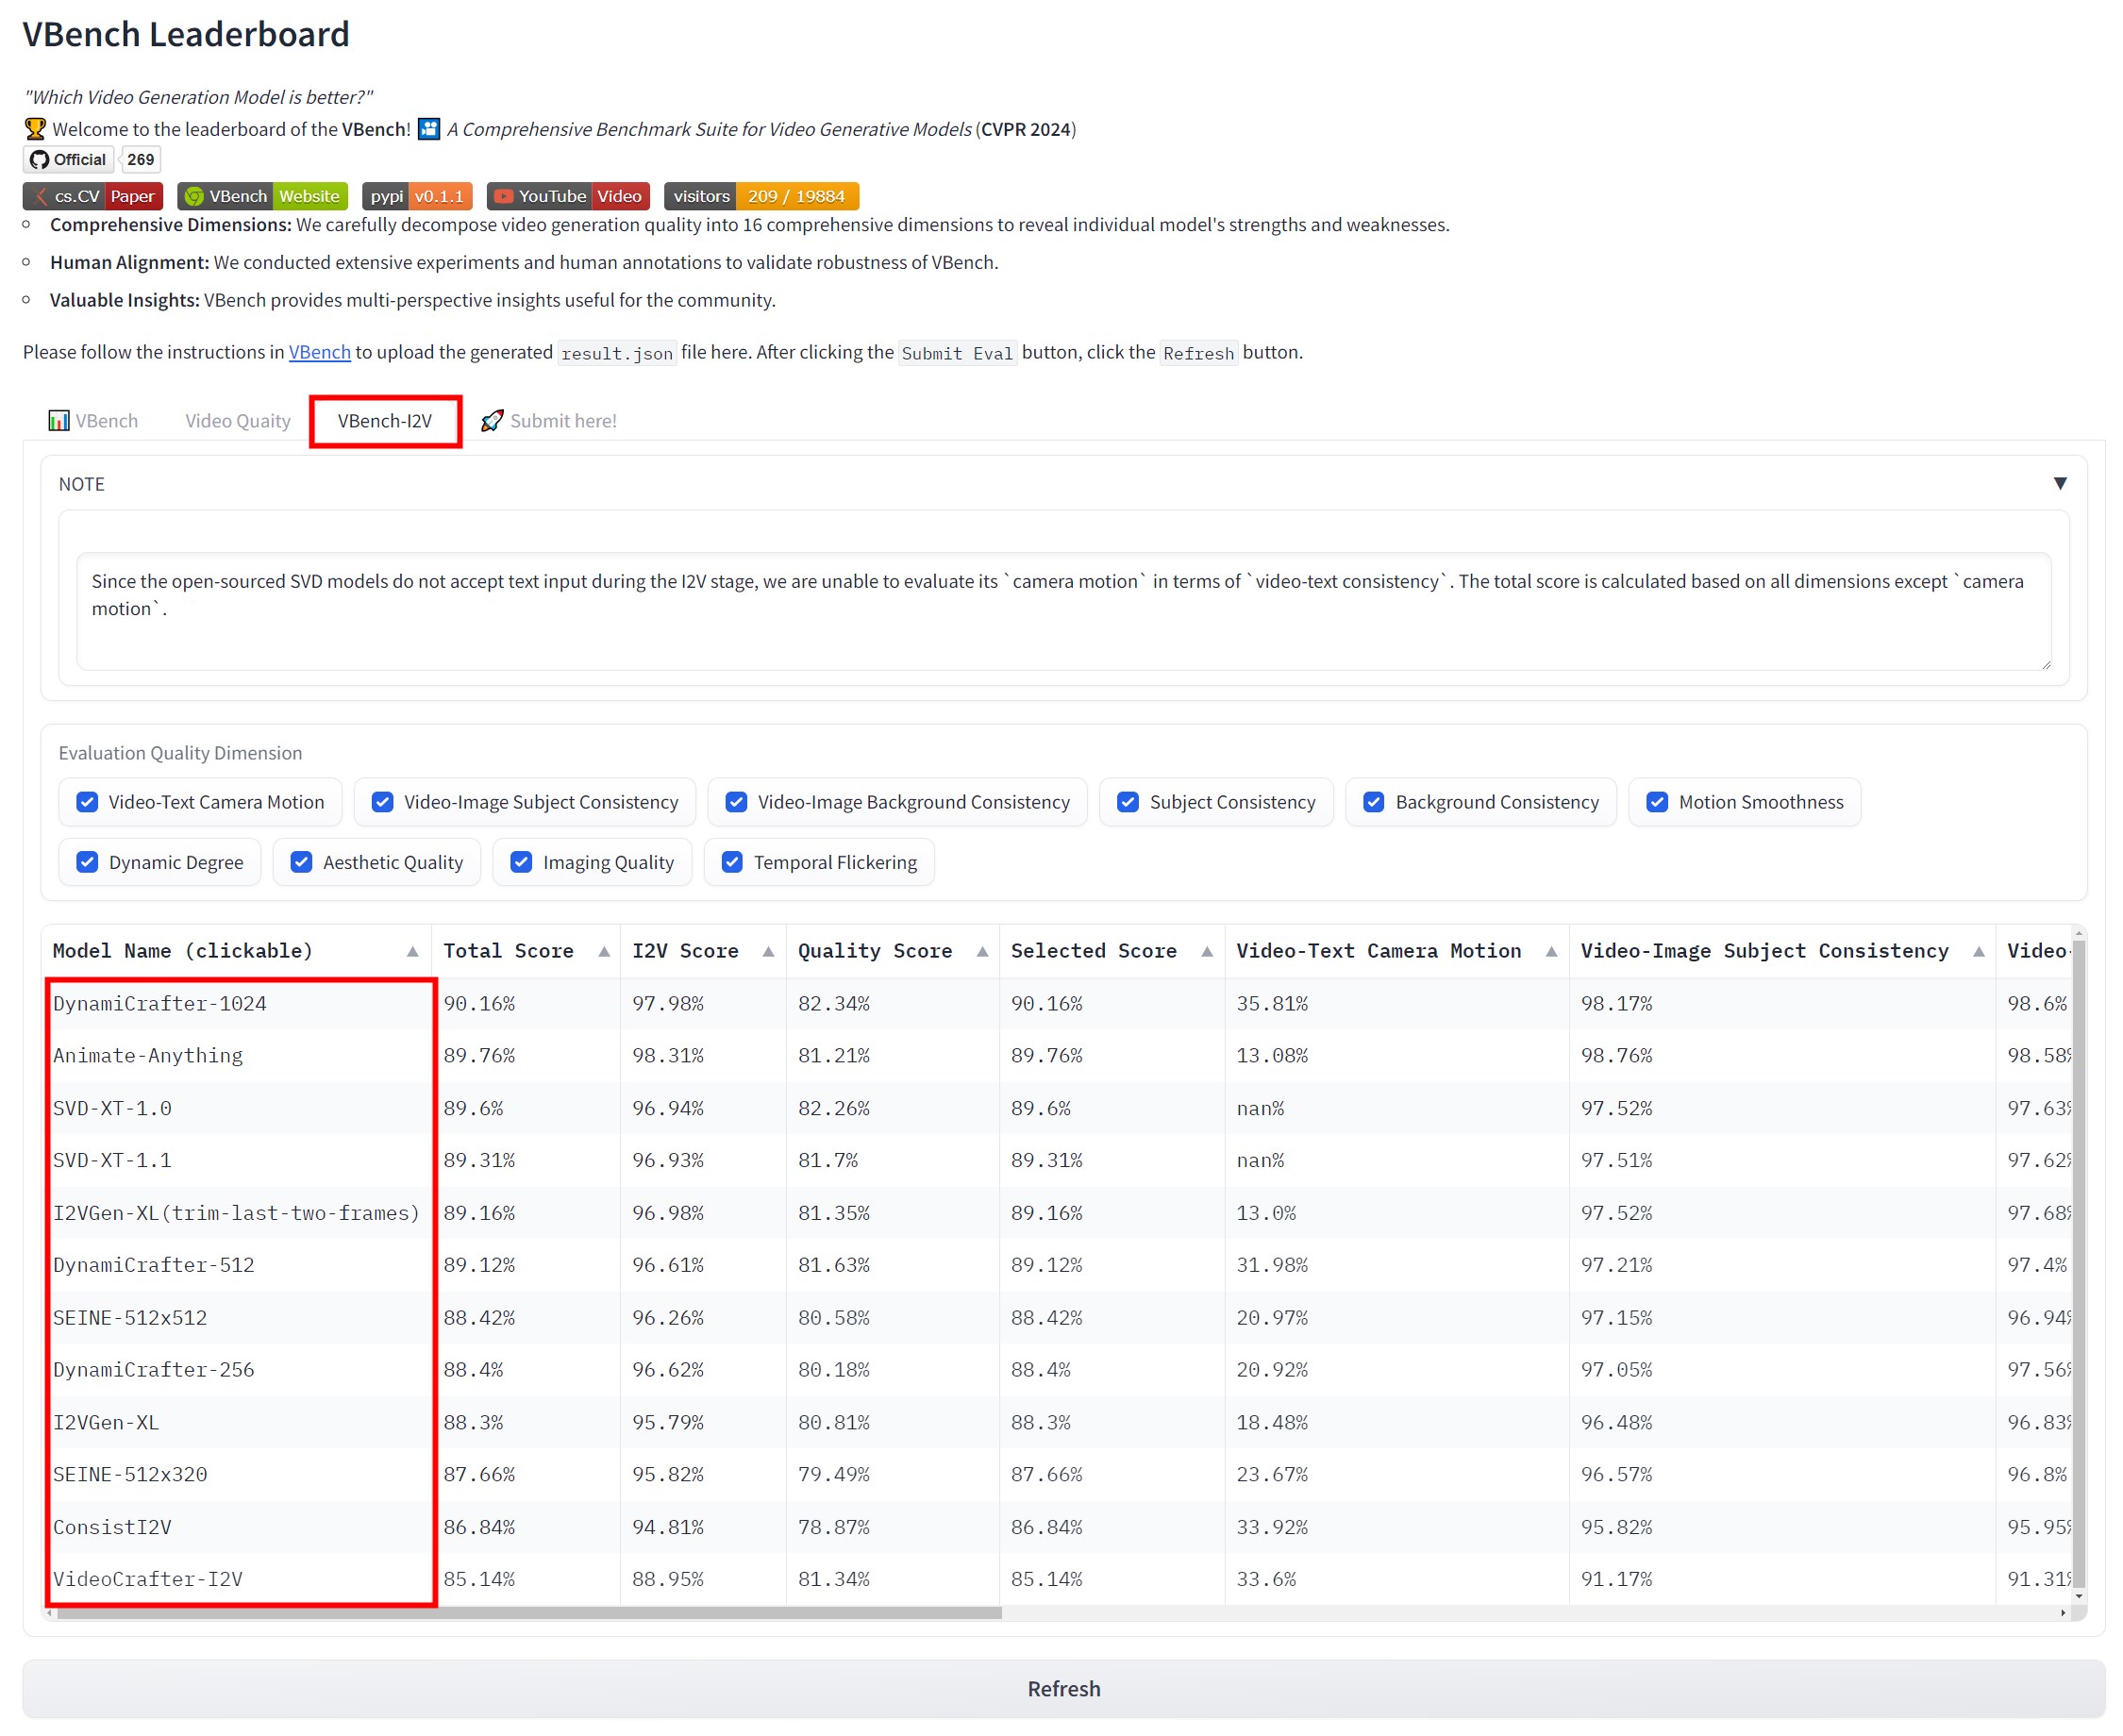Toggle the Subject Consistency checkbox
This screenshot has height=1736, width=2123.
[x=1128, y=802]
